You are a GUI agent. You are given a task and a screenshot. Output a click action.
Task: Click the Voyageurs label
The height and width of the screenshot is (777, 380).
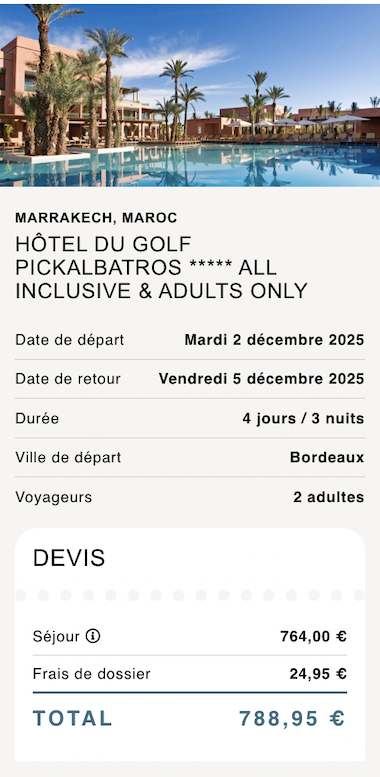coord(54,497)
